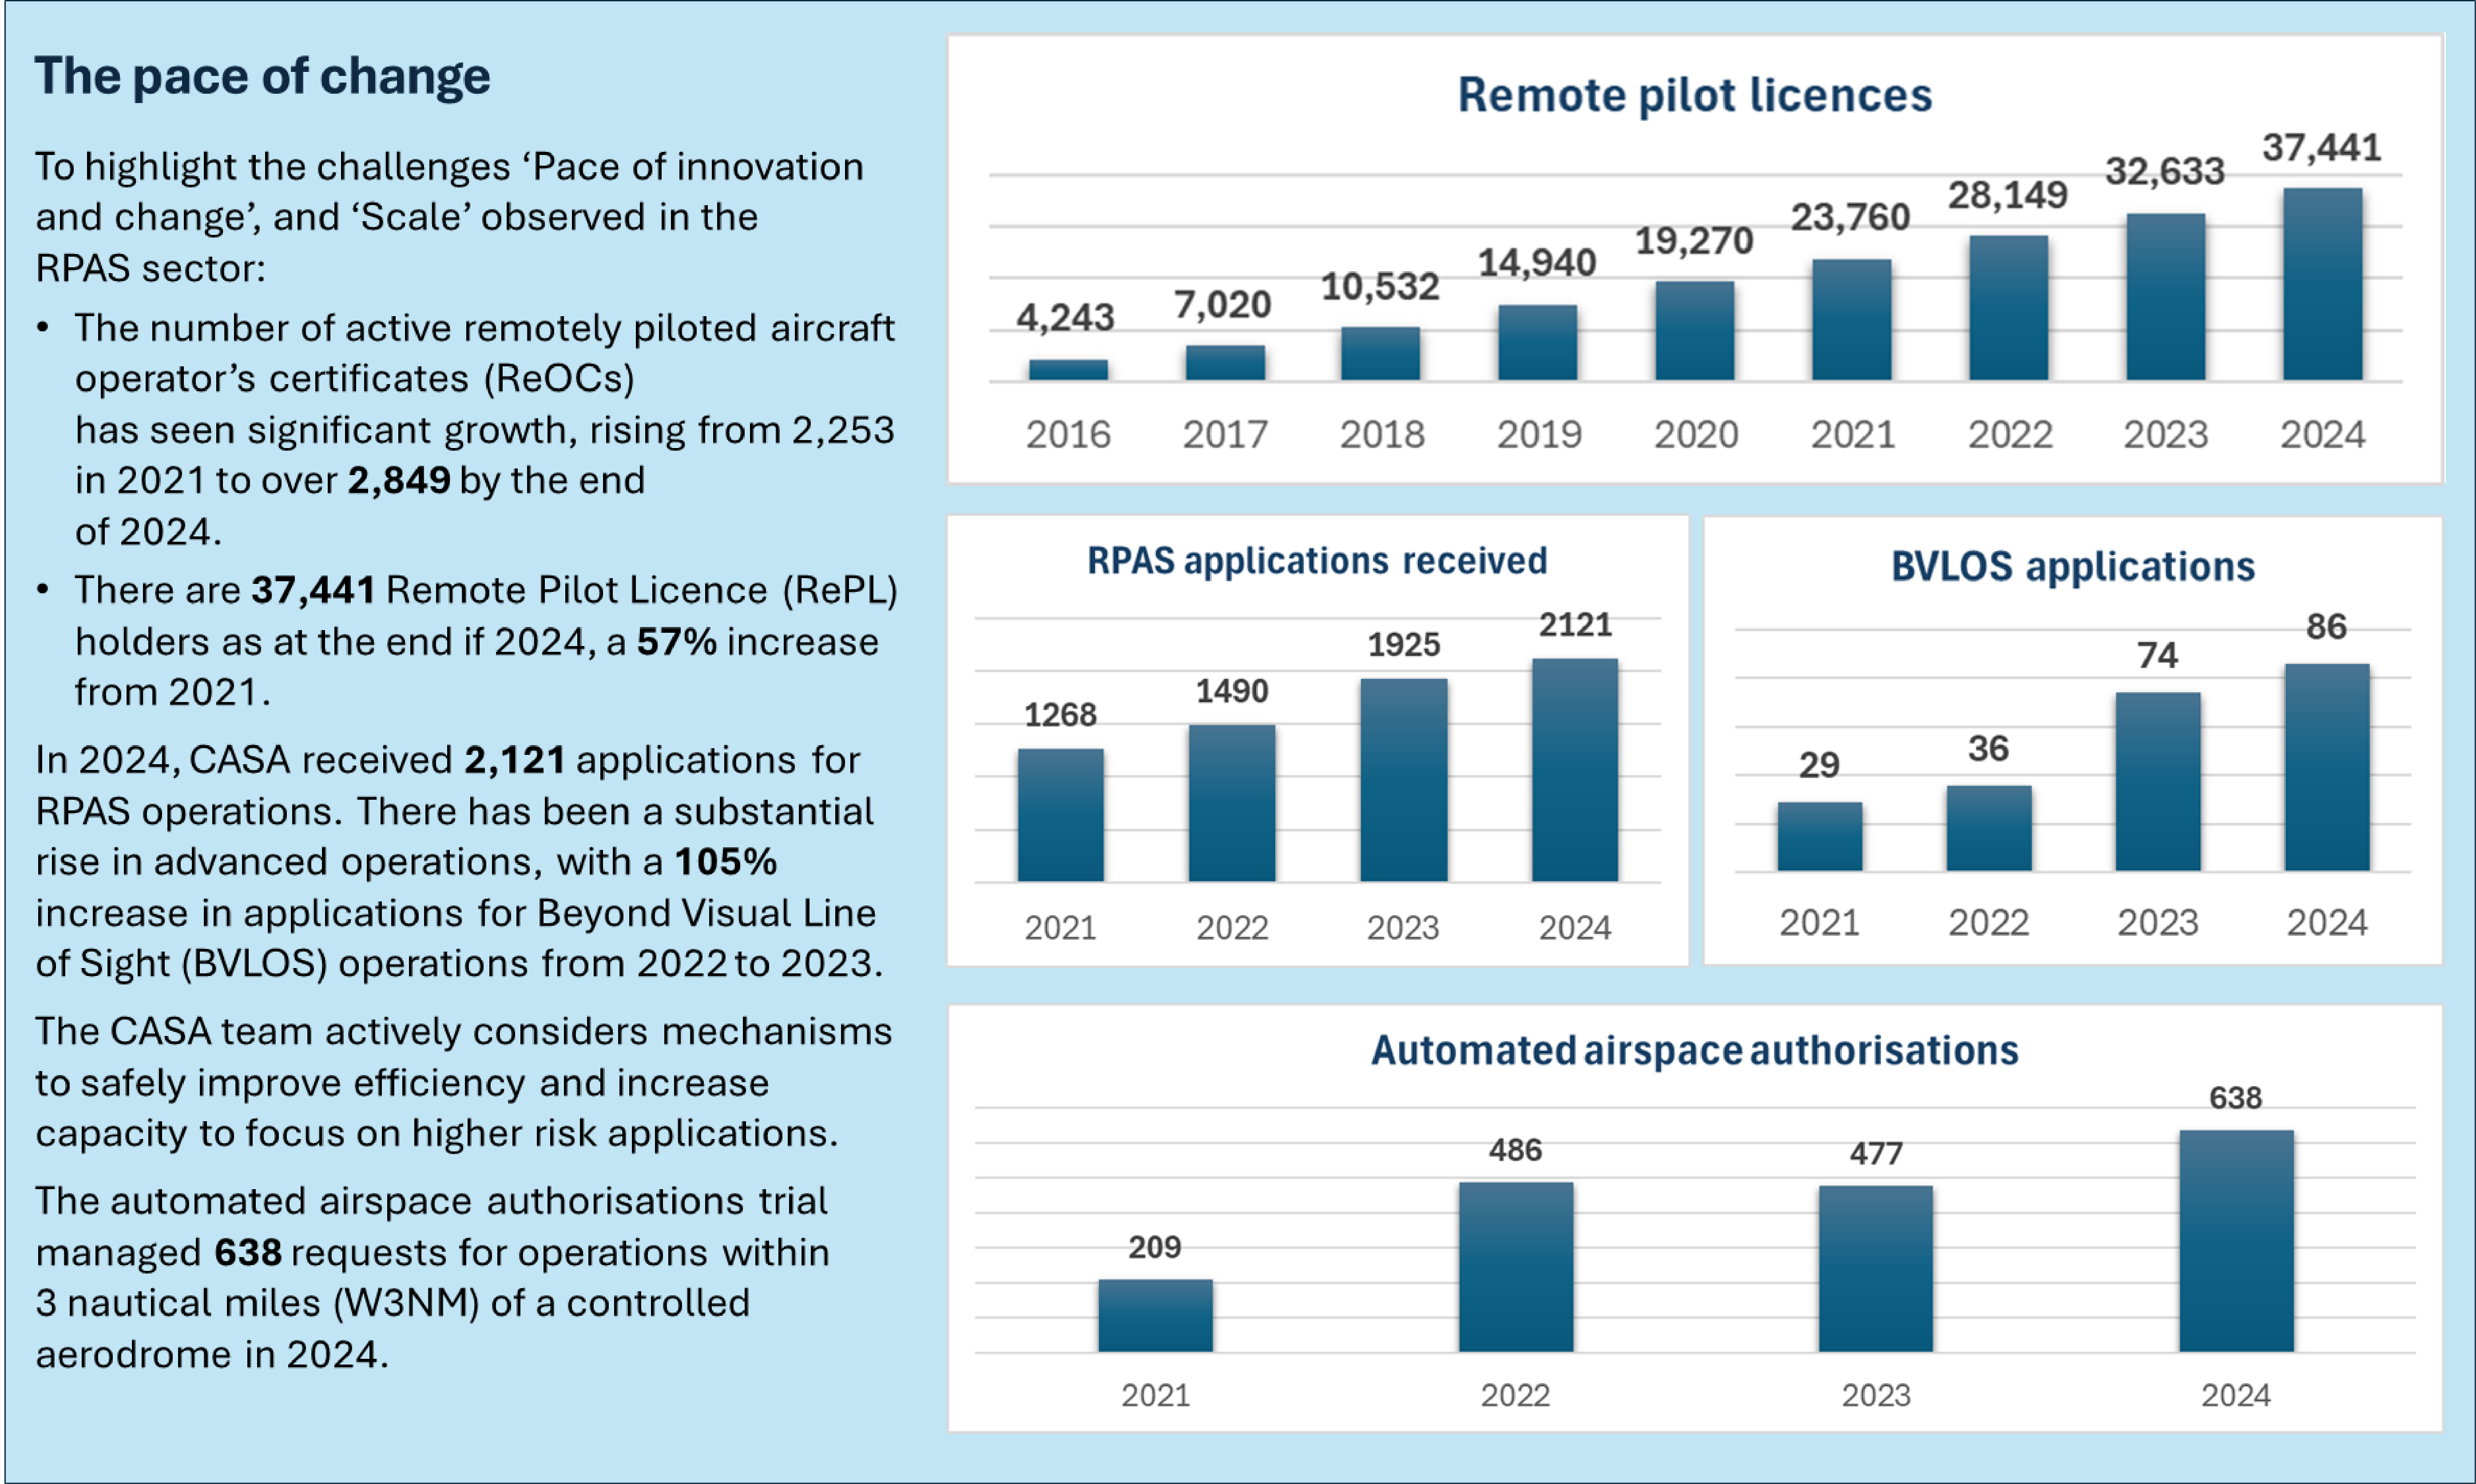The width and height of the screenshot is (2476, 1484).
Task: Click the 1490 data label
Action: [1232, 690]
